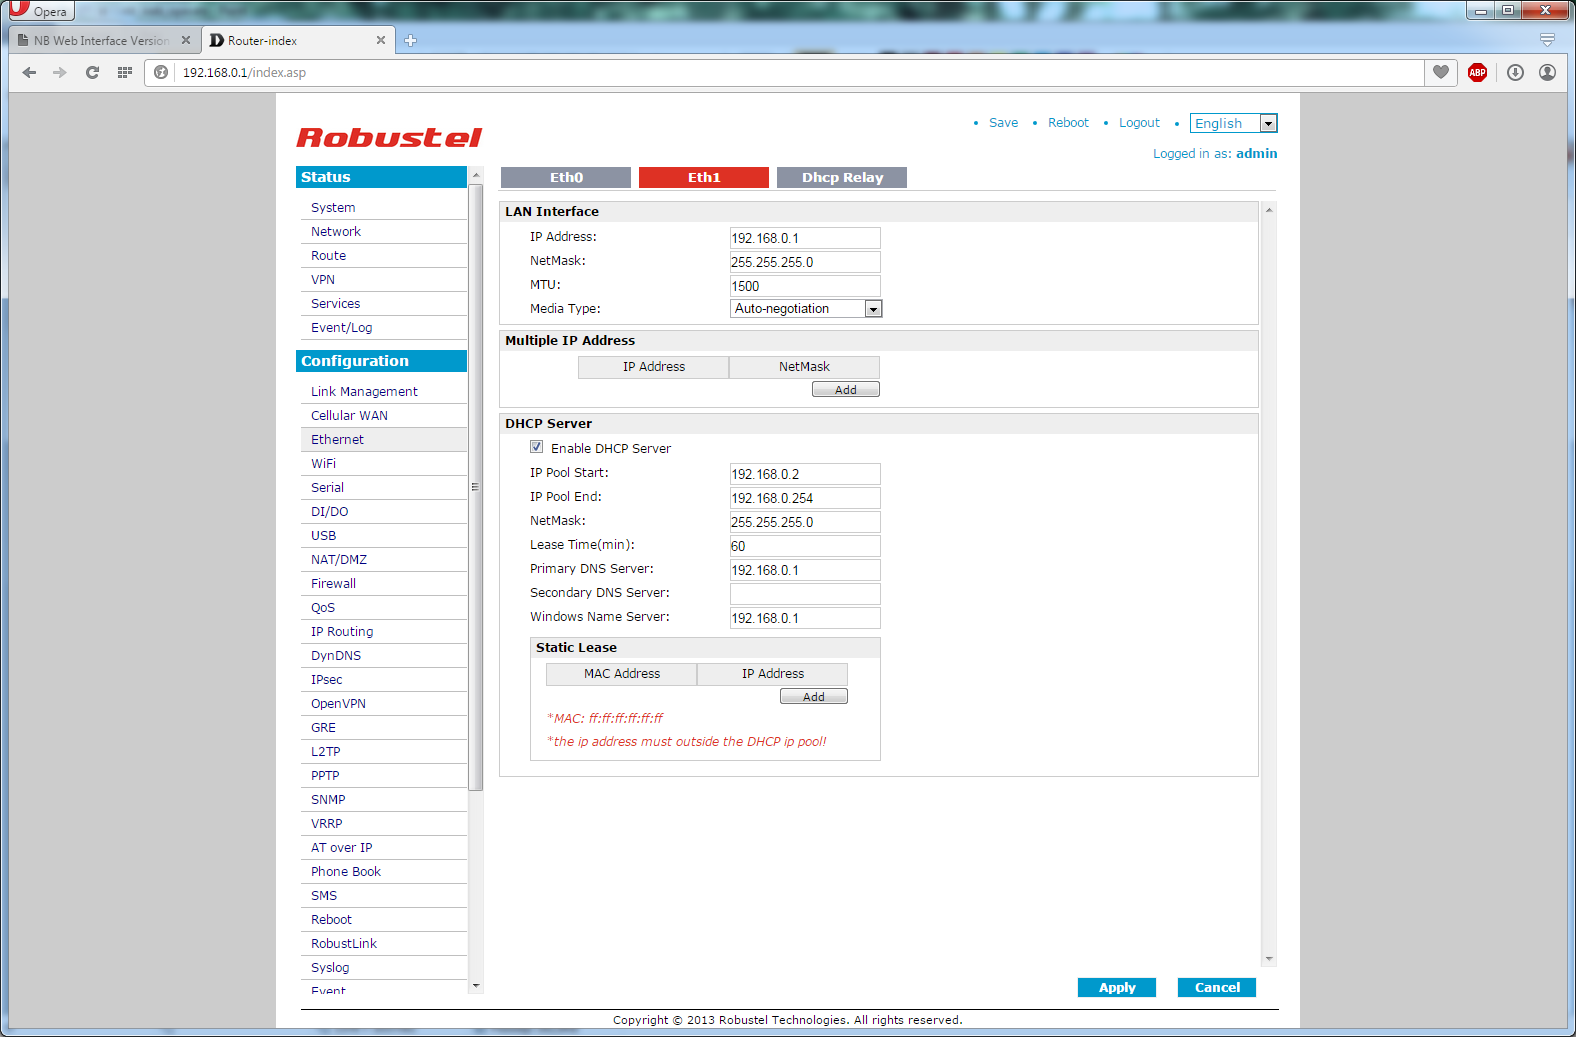Go back with the browser back arrow

[29, 72]
